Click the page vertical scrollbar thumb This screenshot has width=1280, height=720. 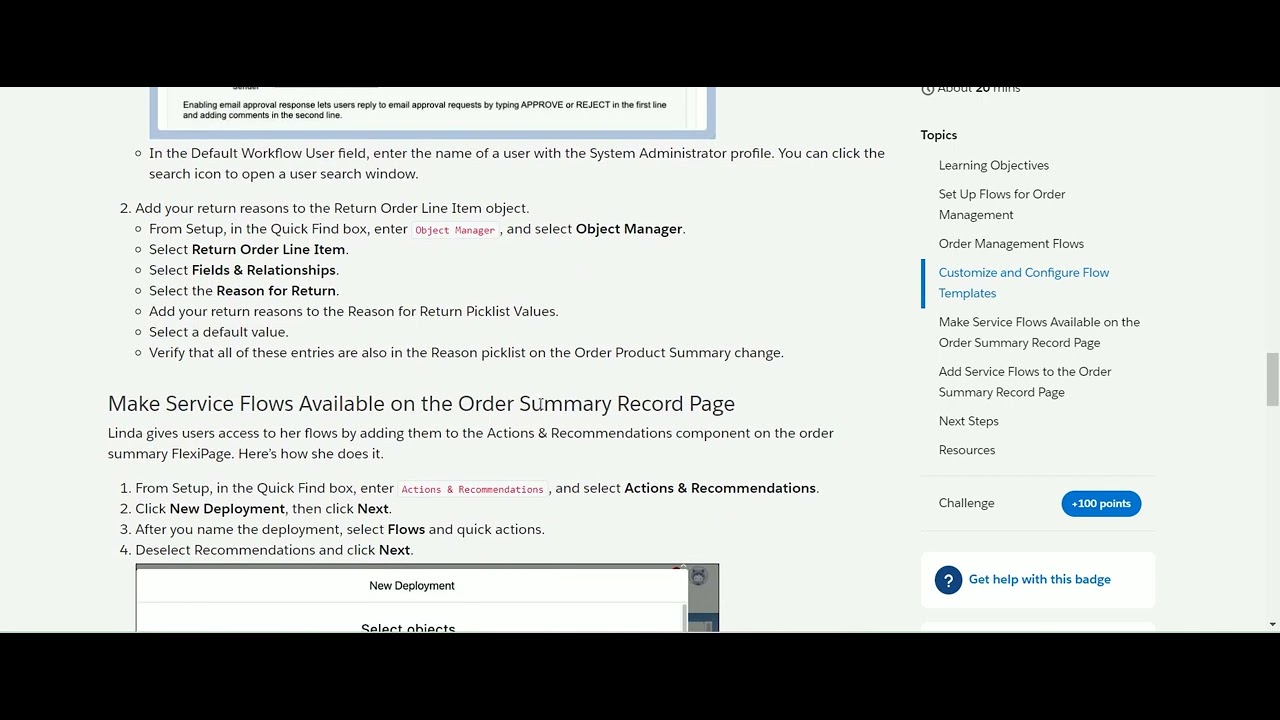click(1272, 380)
